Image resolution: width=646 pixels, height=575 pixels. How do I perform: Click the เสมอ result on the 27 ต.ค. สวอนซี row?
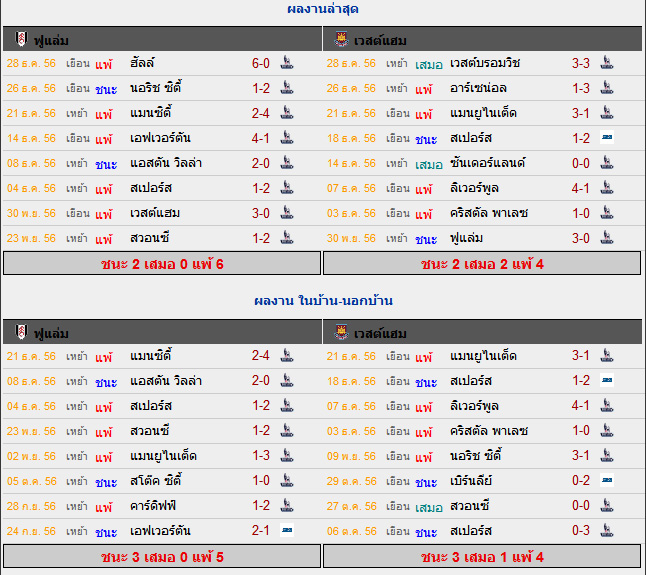tap(428, 507)
